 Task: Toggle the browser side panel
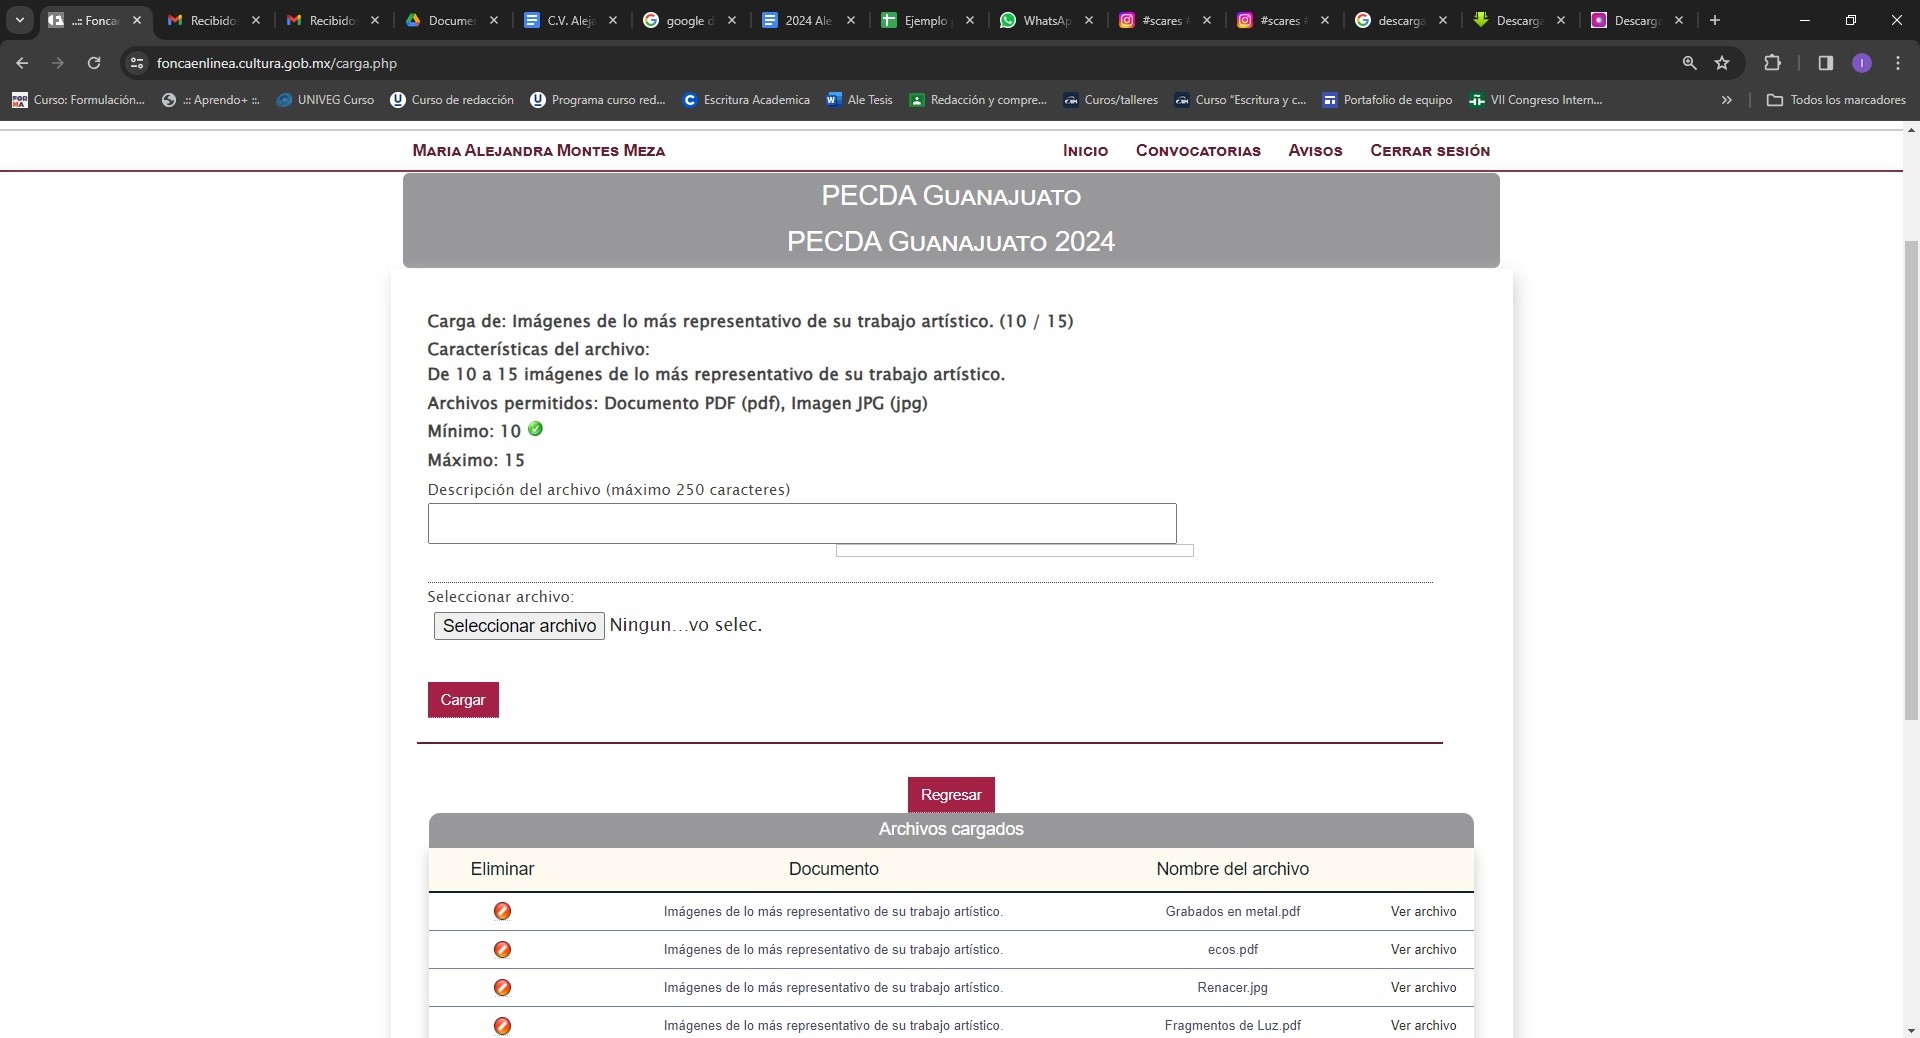pyautogui.click(x=1825, y=63)
